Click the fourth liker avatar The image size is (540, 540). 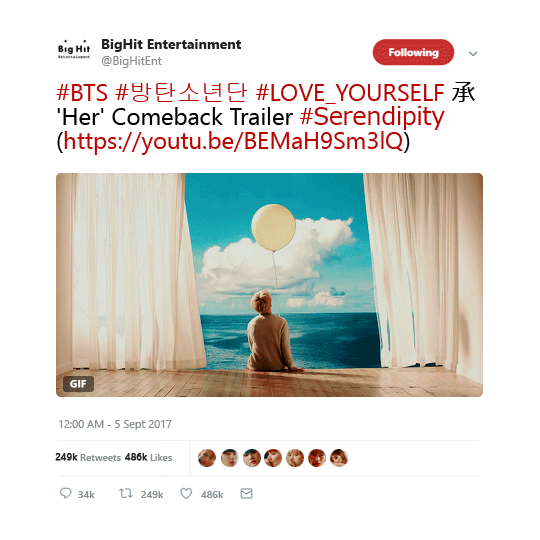tap(273, 458)
